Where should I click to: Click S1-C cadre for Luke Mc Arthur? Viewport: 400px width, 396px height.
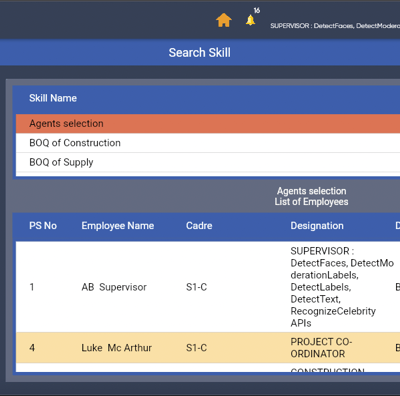(196, 348)
